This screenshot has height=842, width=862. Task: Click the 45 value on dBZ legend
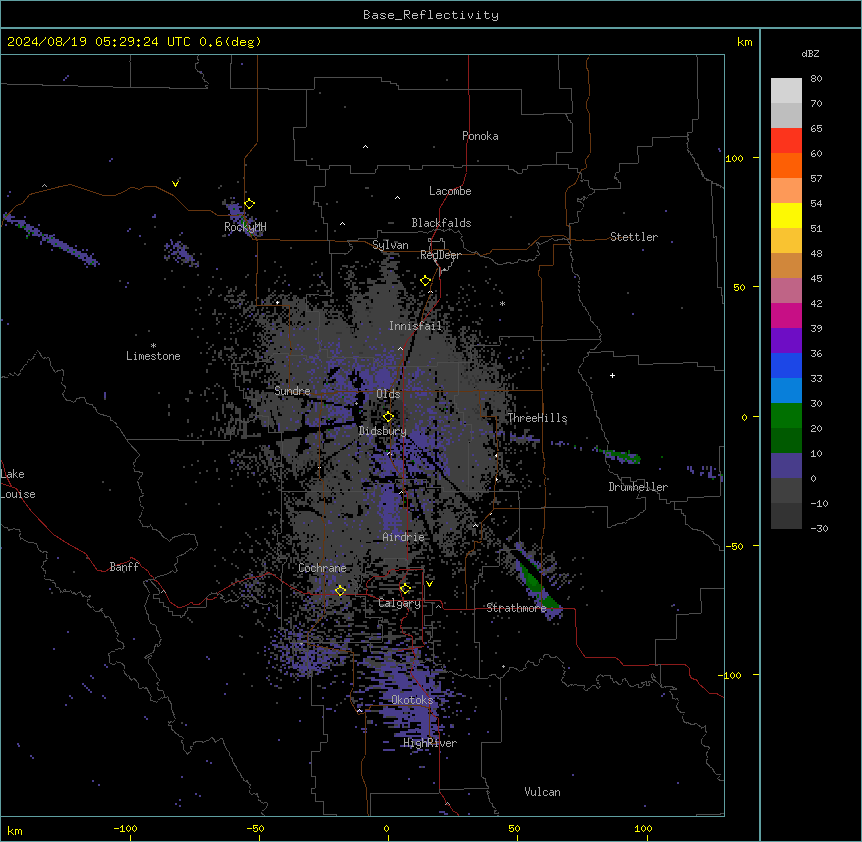coord(816,279)
